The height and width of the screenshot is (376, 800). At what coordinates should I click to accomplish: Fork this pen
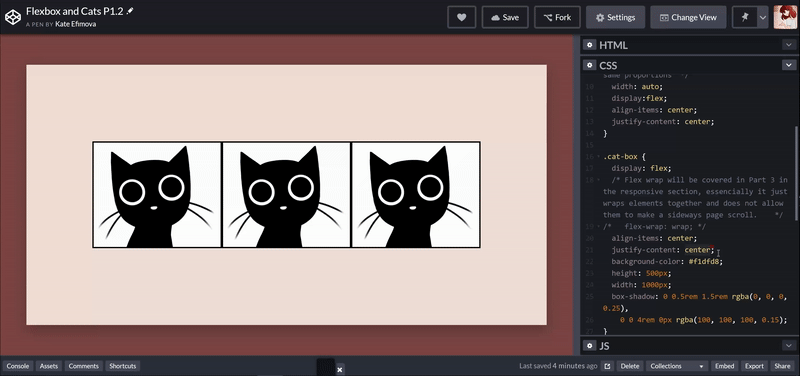pos(557,17)
